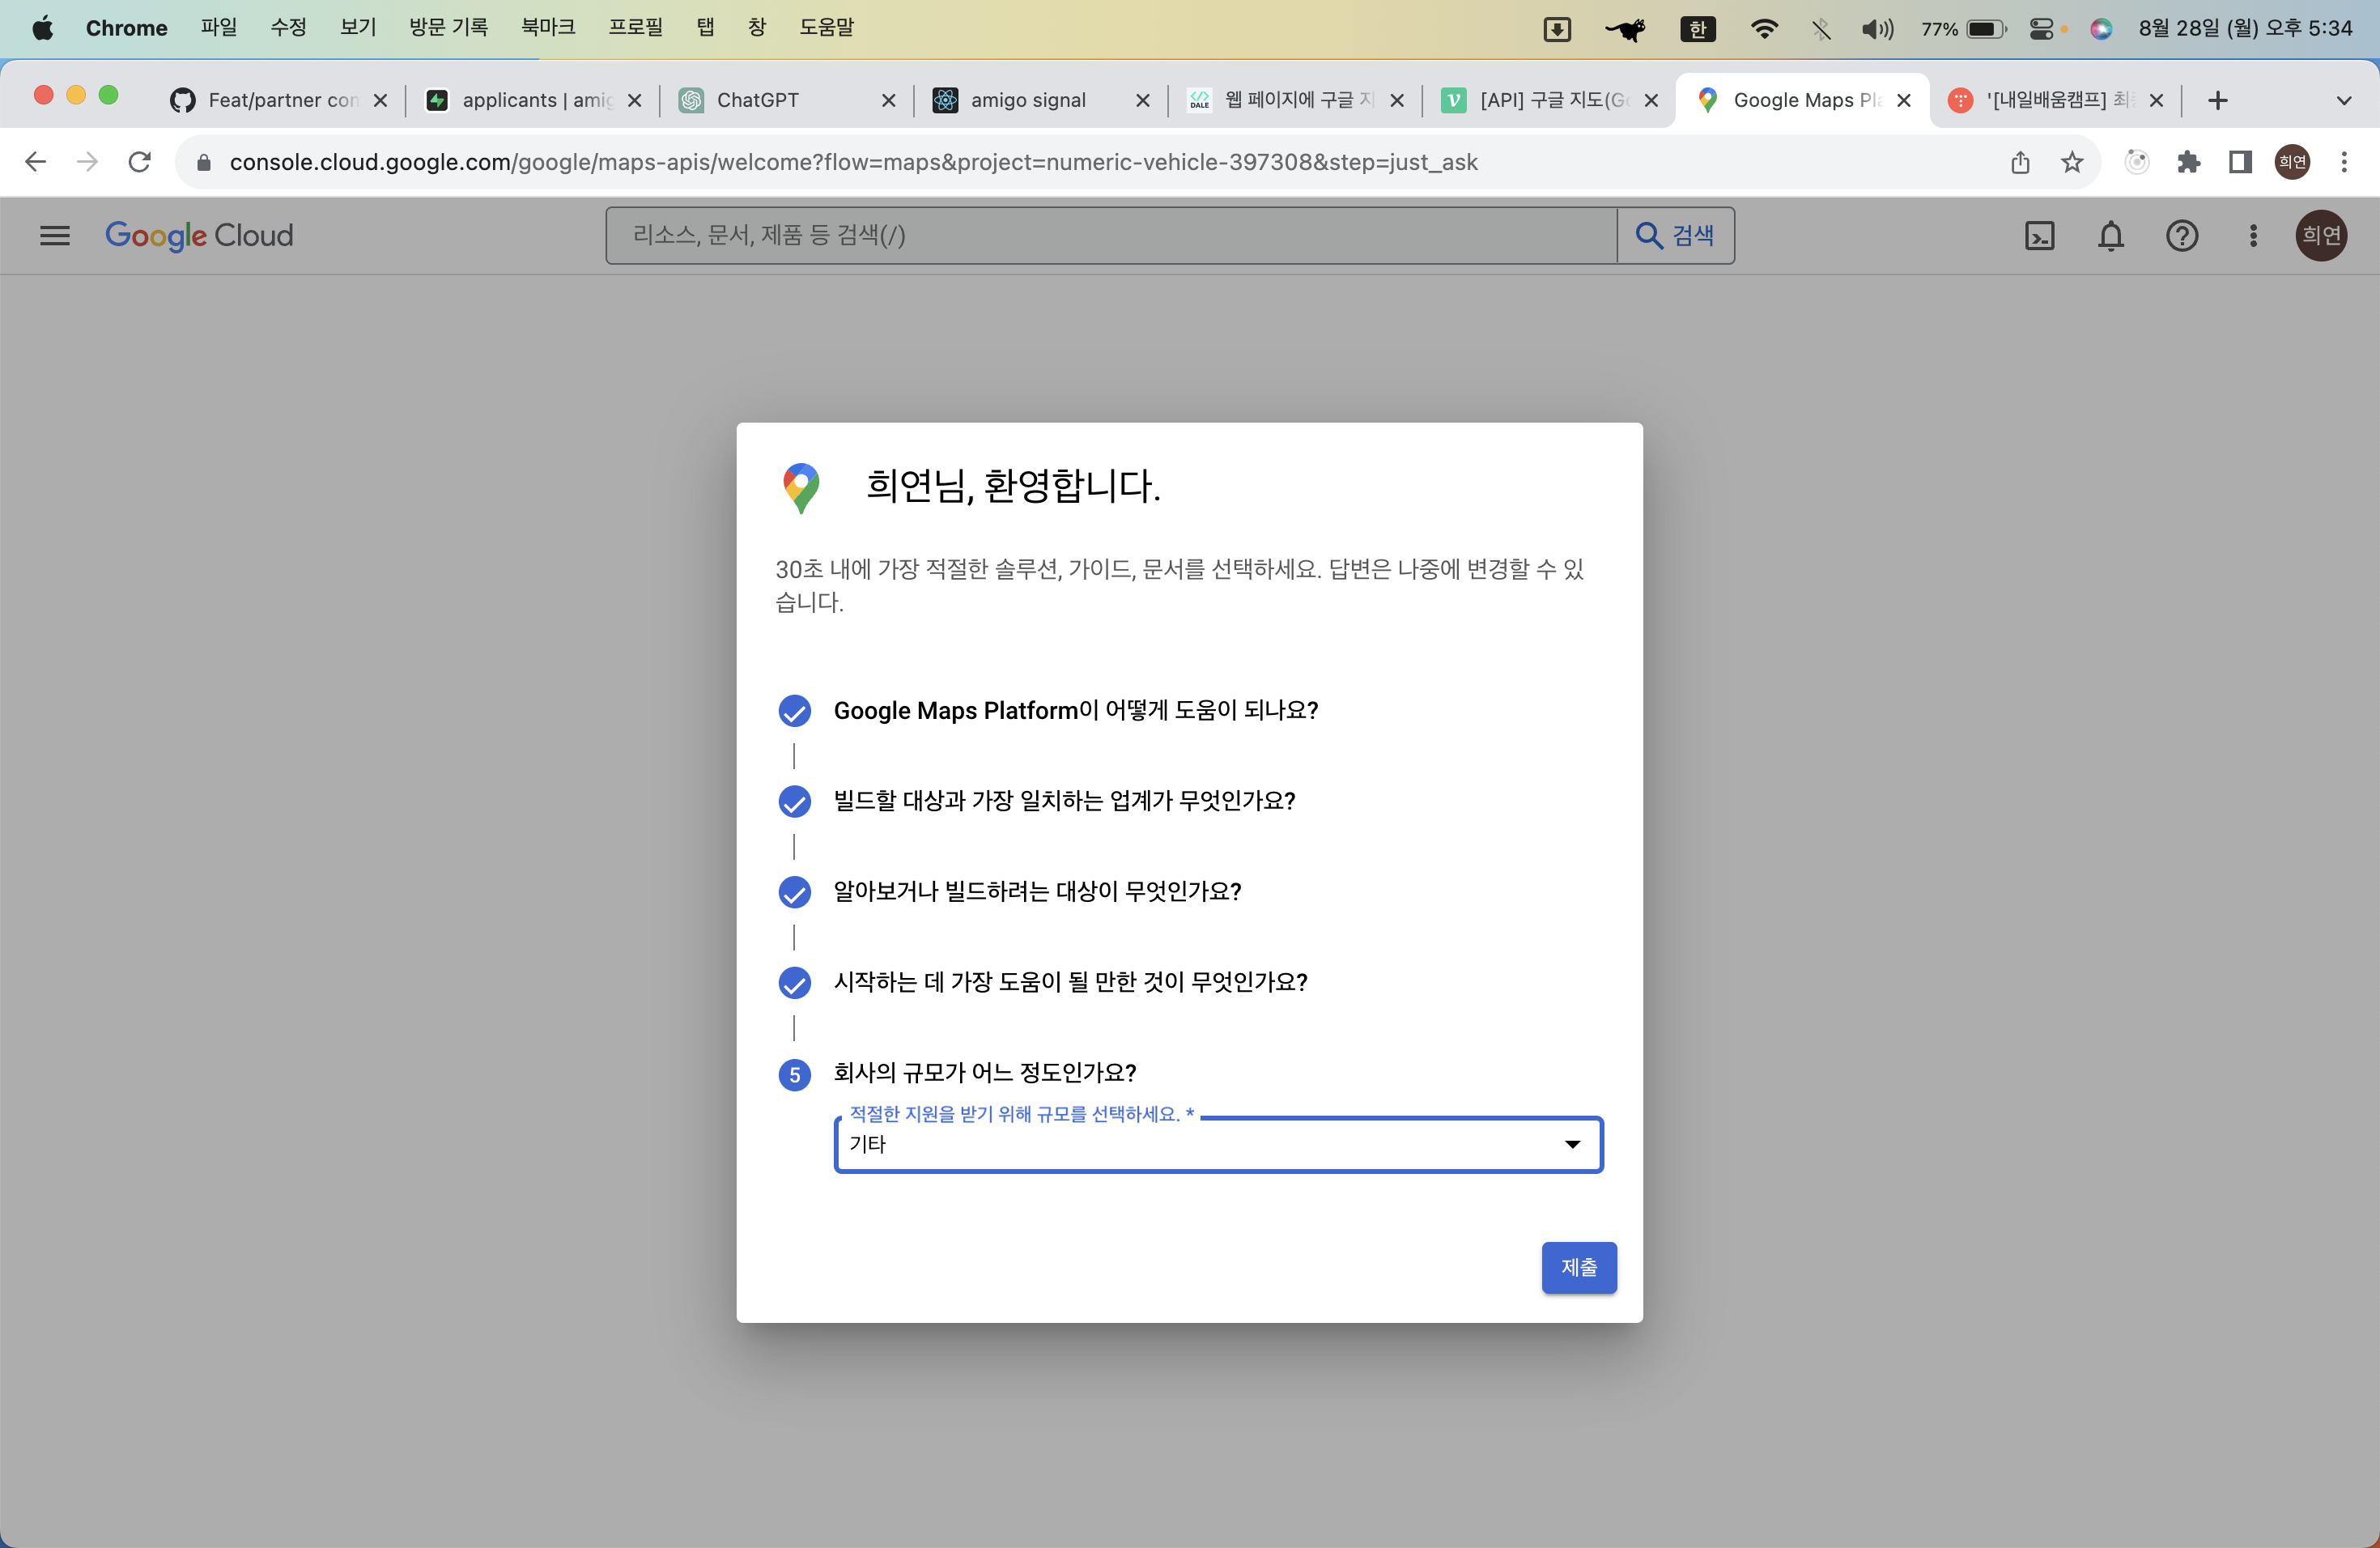2380x1548 pixels.
Task: Click the battery 77% indicator
Action: pos(1963,29)
